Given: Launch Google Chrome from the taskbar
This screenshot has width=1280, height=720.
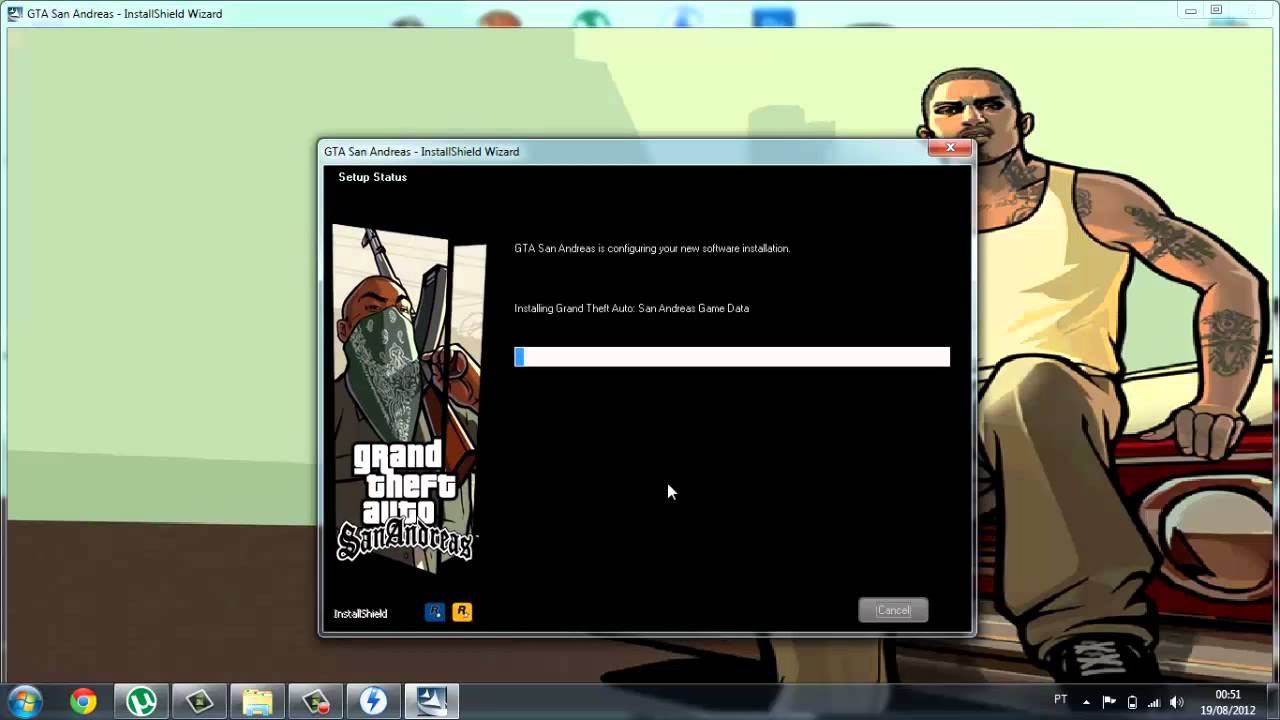Looking at the screenshot, I should click(83, 701).
